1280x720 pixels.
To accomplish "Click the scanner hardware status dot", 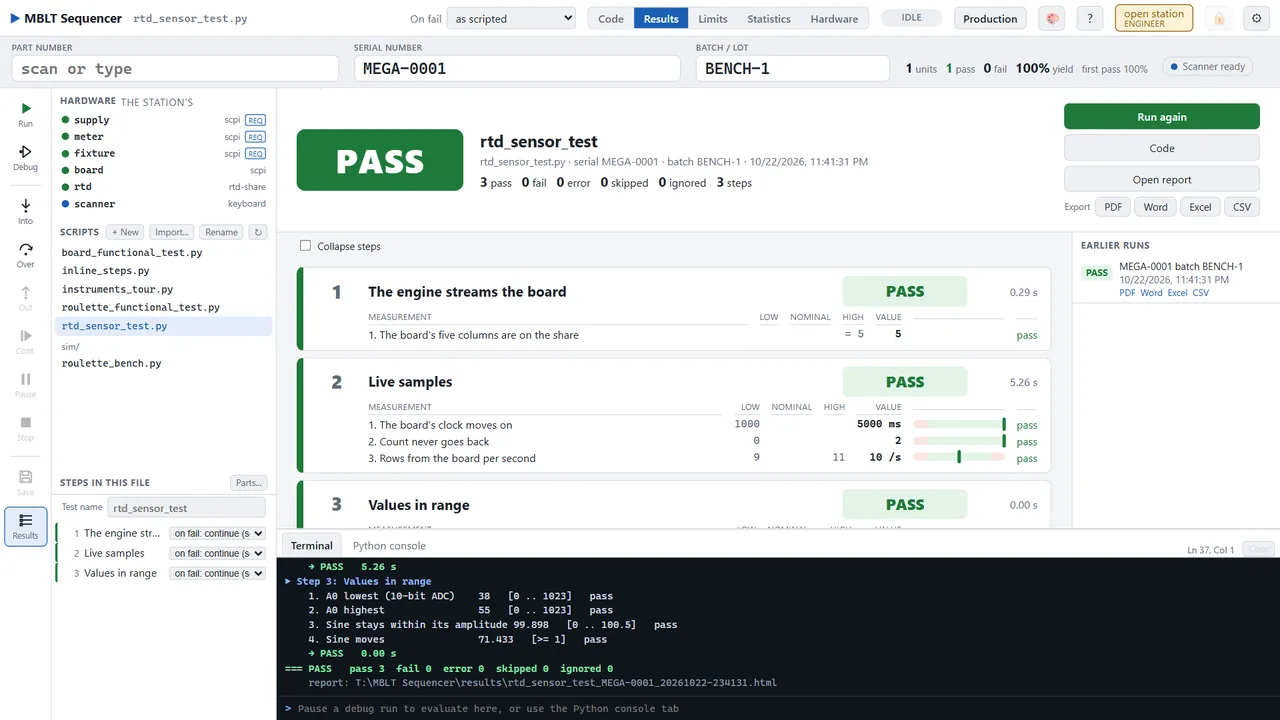I will tap(65, 204).
